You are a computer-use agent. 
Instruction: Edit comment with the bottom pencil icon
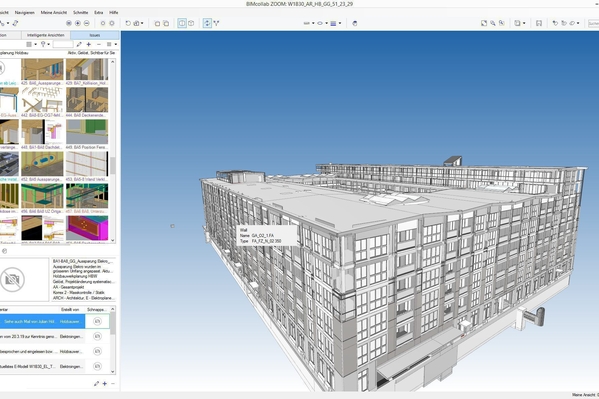click(96, 383)
